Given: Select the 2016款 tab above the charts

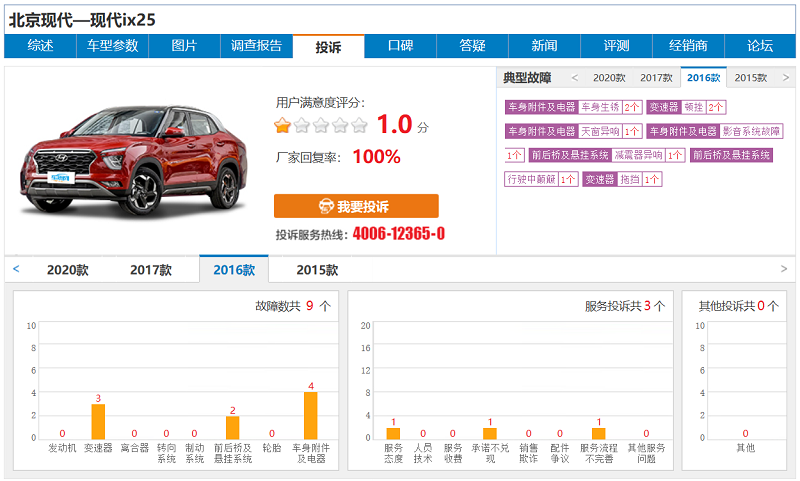Looking at the screenshot, I should coord(234,269).
